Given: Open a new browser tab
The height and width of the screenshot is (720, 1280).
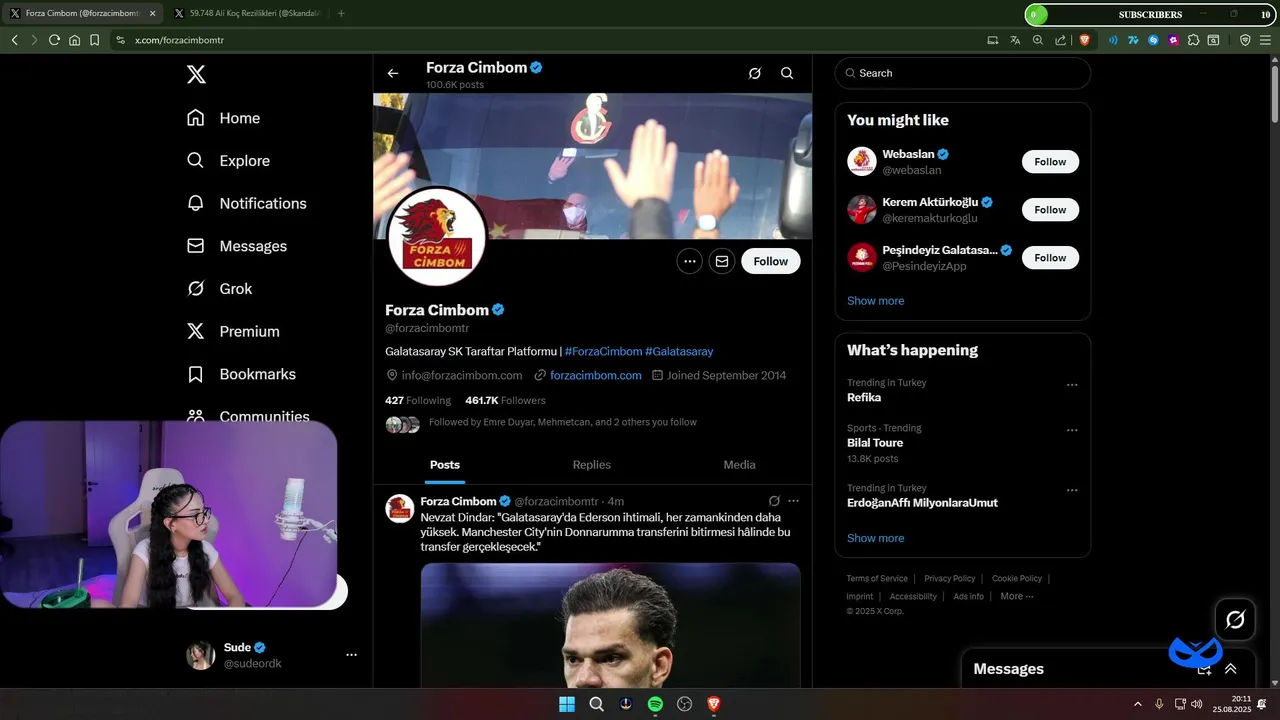Looking at the screenshot, I should point(341,14).
